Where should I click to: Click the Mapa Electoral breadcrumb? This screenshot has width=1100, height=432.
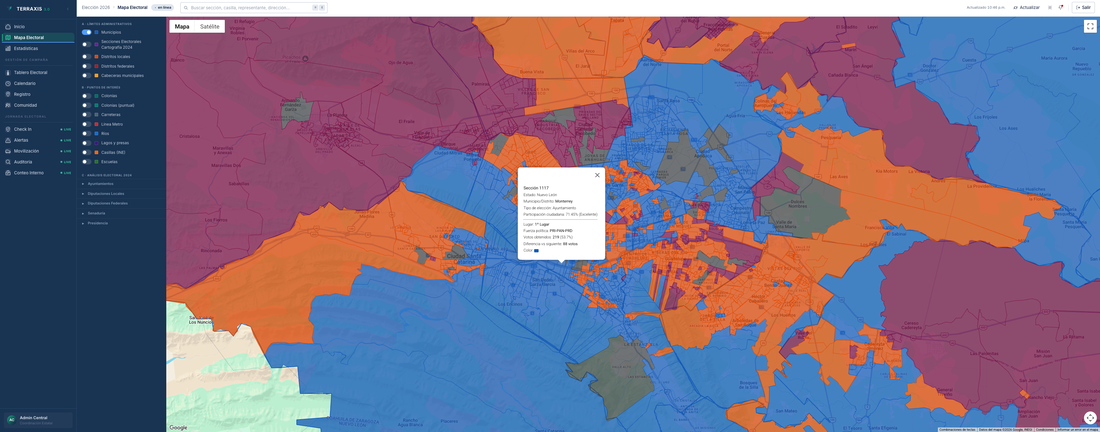tap(133, 7)
